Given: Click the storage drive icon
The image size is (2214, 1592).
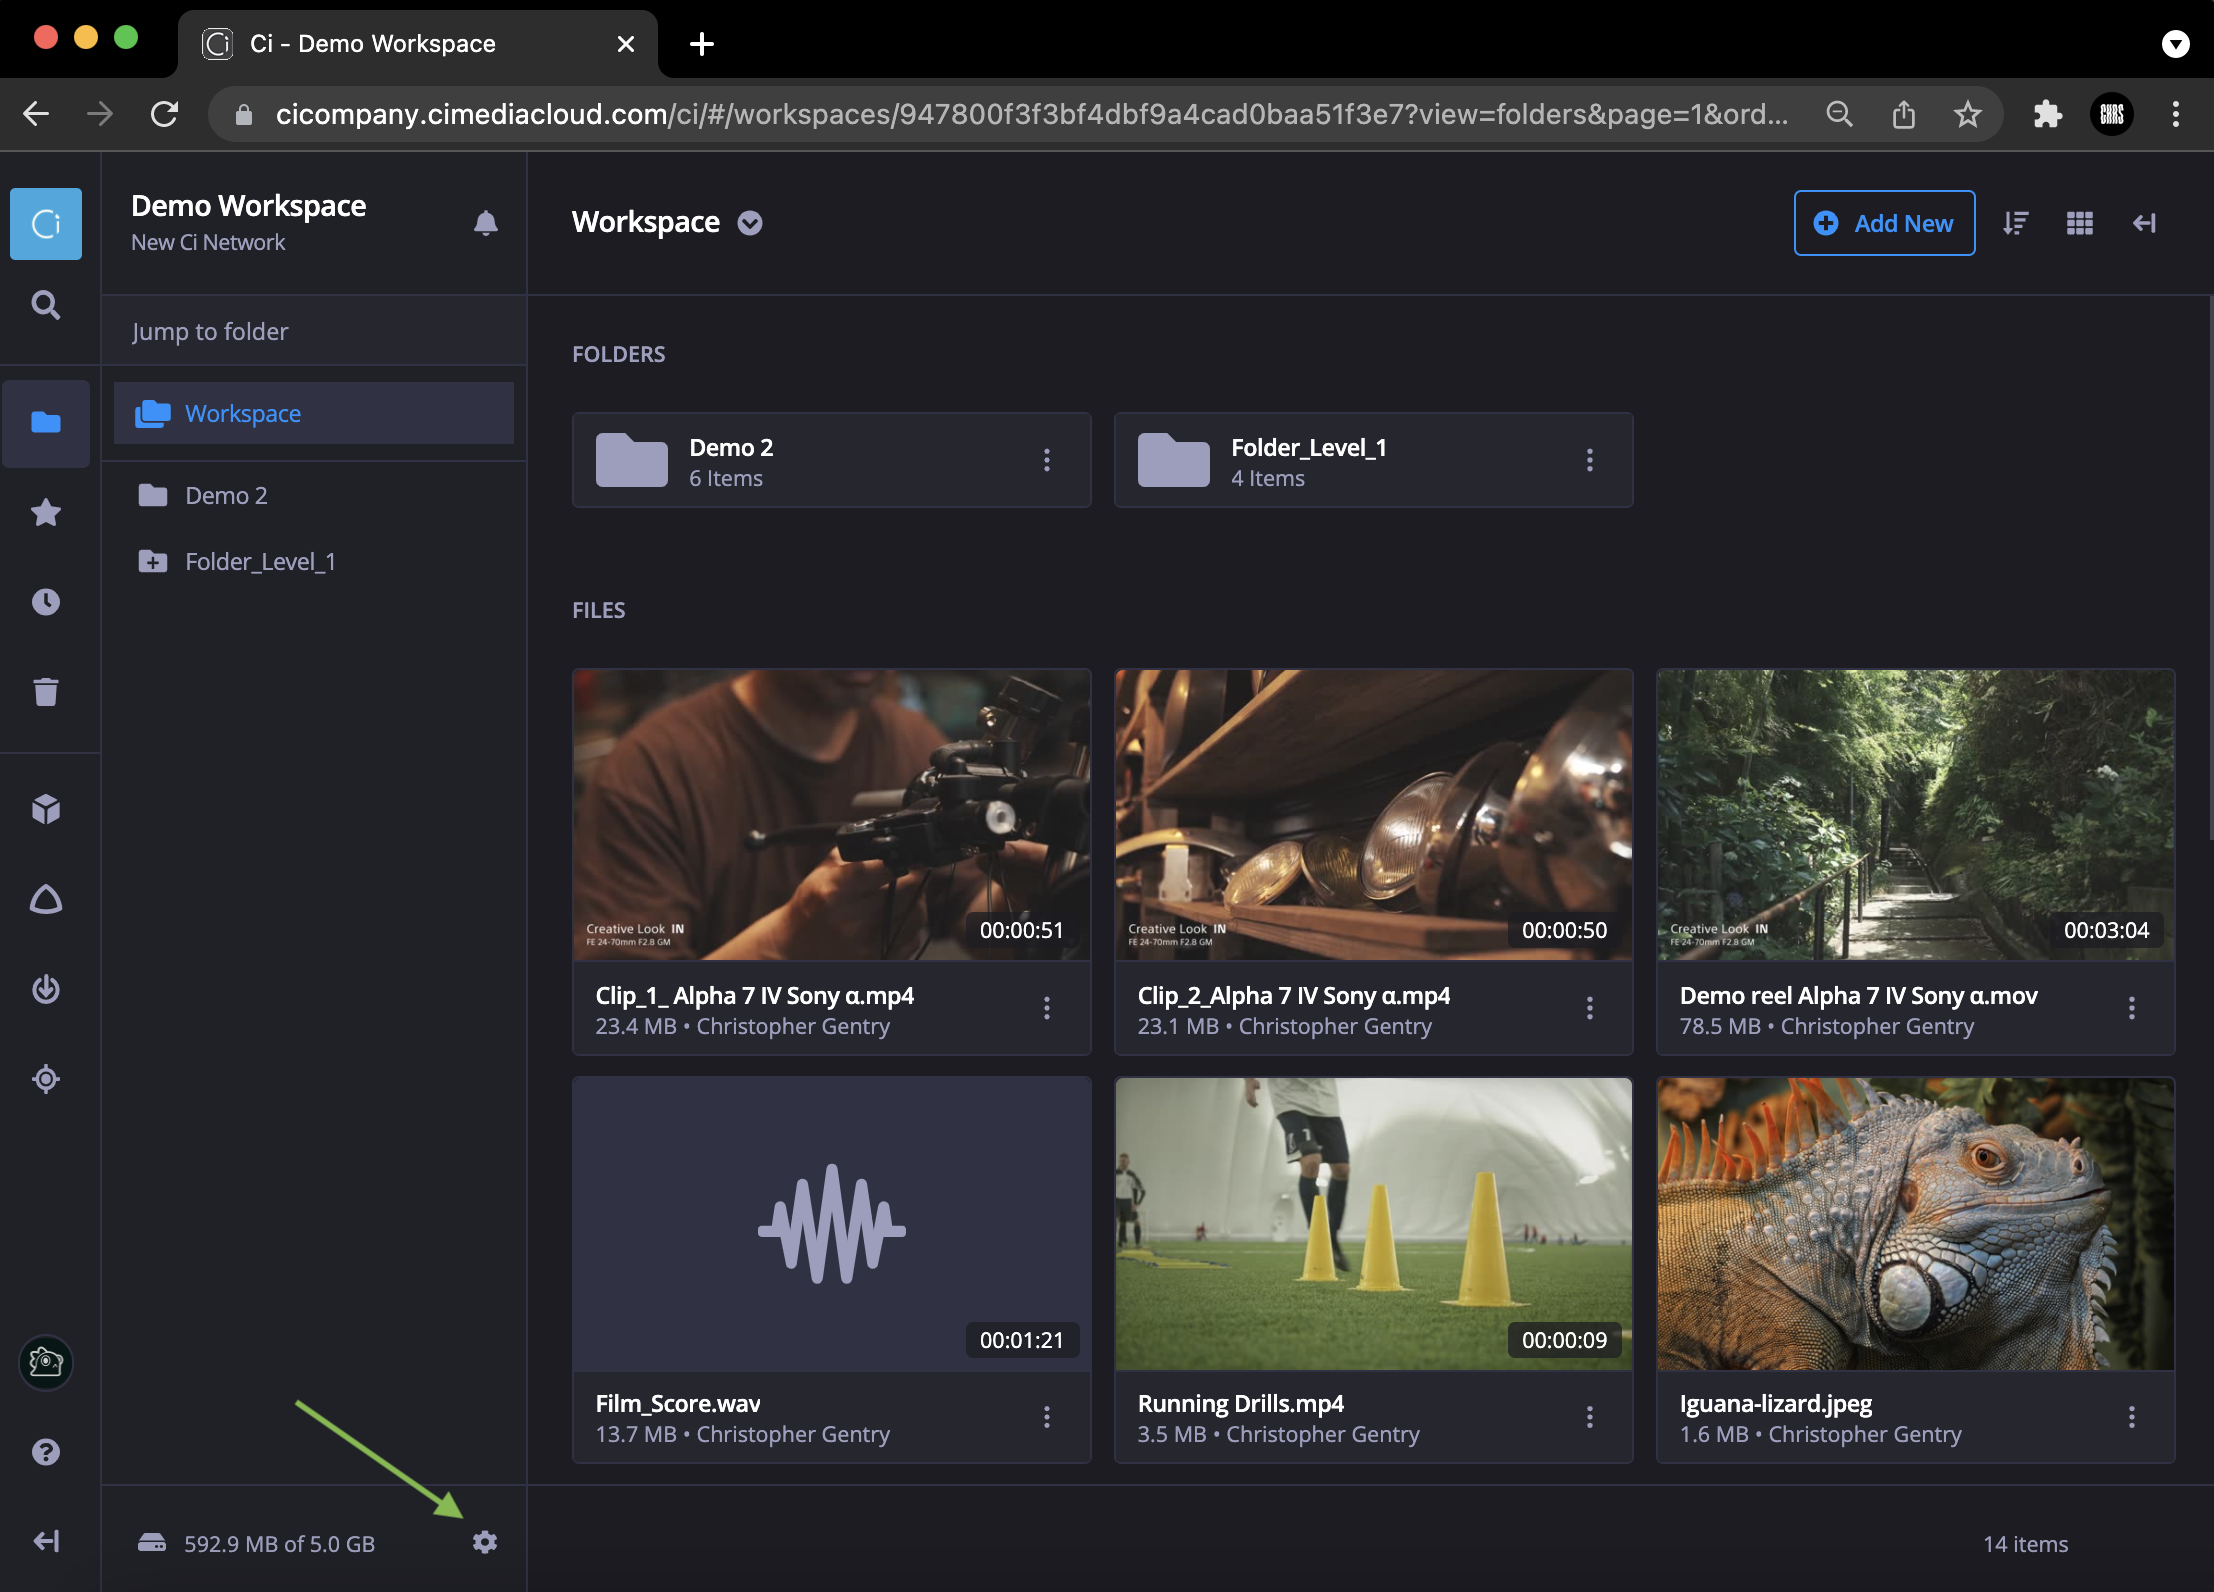Looking at the screenshot, I should [152, 1543].
